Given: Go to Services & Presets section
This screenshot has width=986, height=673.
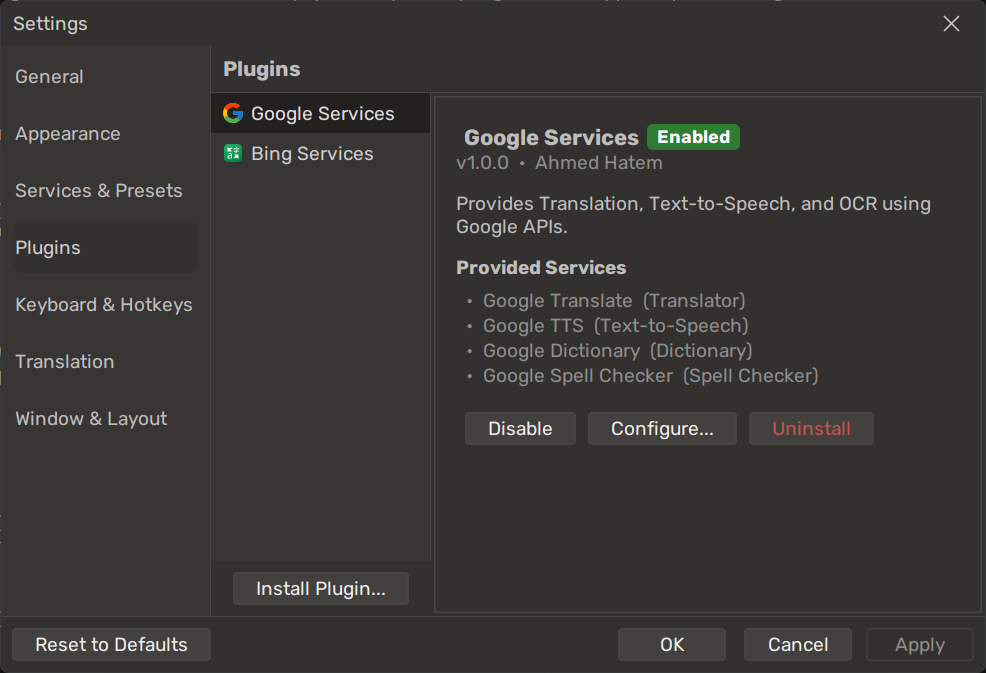Looking at the screenshot, I should [105, 191].
